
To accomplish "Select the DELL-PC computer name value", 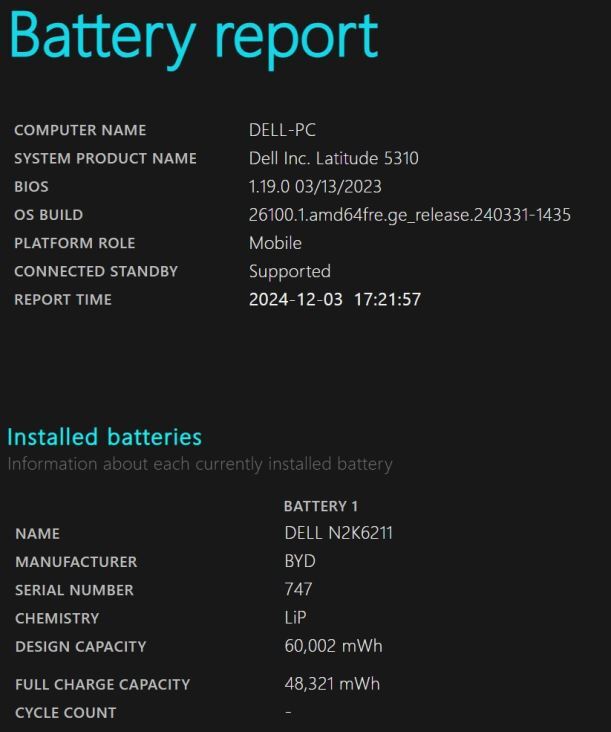I will coord(282,130).
